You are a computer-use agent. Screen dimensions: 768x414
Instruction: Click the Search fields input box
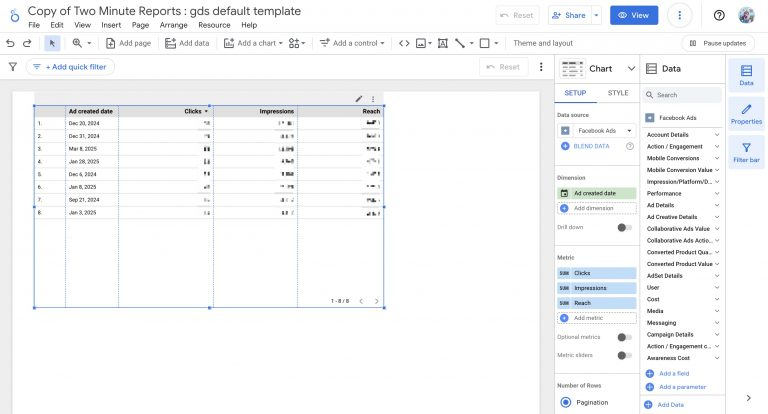(x=685, y=95)
